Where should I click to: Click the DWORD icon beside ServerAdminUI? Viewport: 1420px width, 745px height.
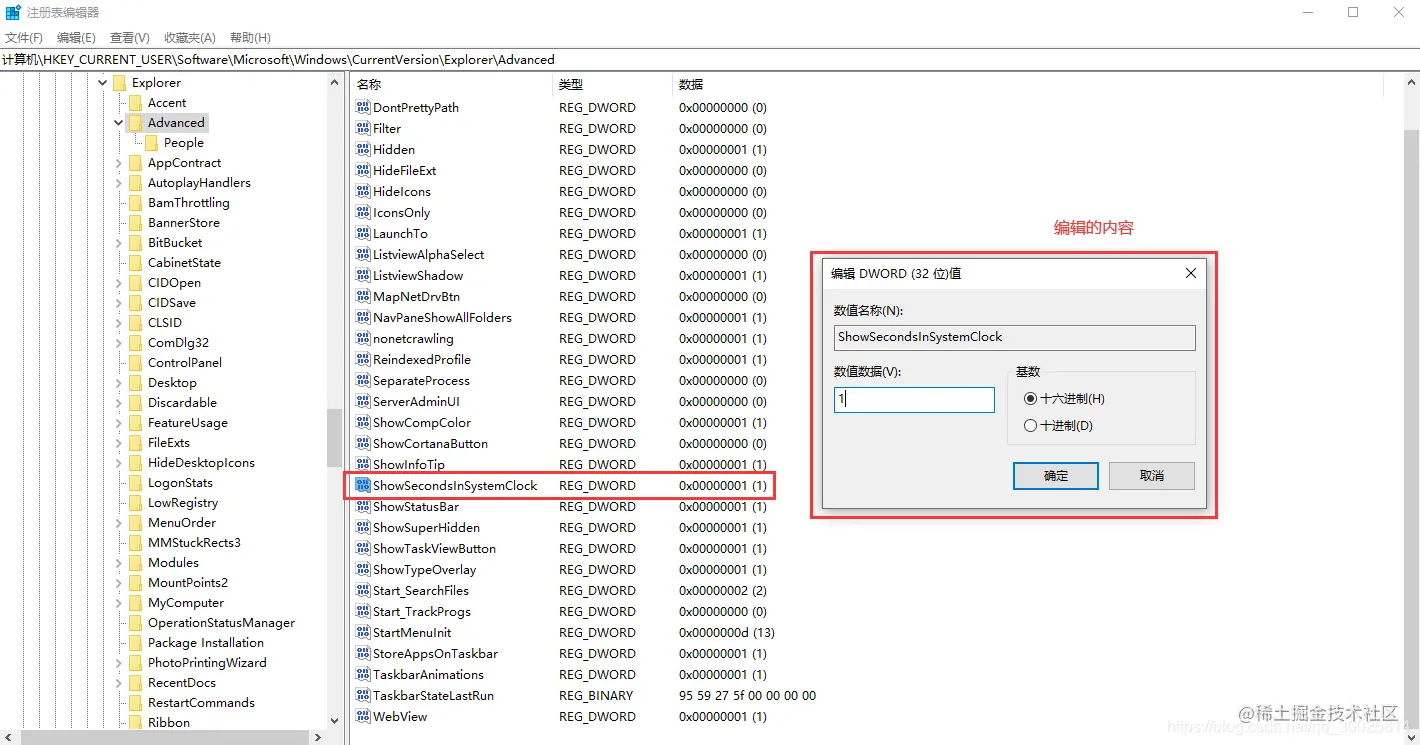pos(363,401)
